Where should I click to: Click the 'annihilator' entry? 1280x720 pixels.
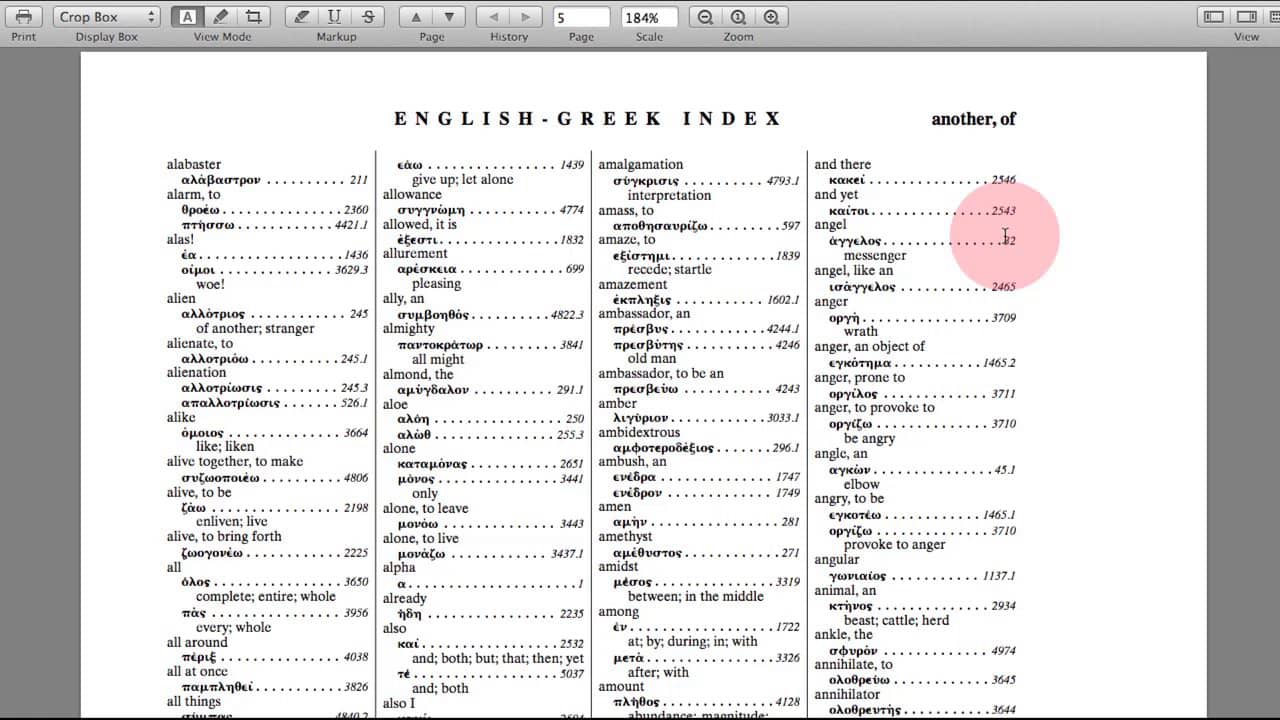pyautogui.click(x=847, y=695)
